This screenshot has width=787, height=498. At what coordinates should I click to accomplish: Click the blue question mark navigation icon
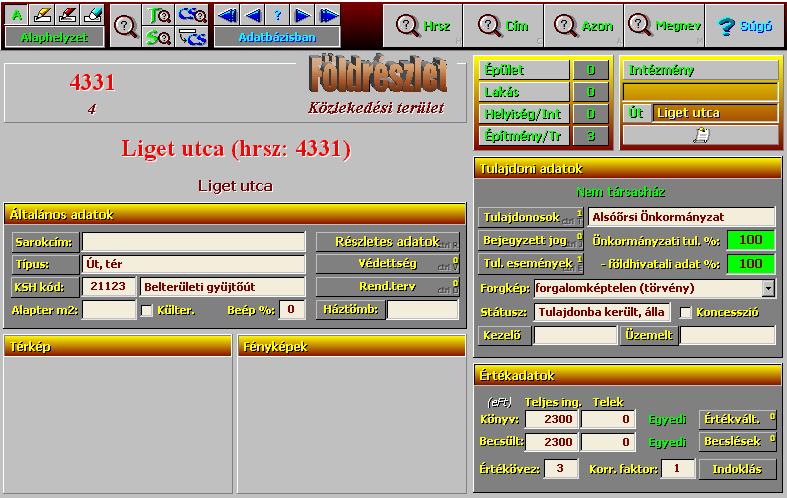click(x=278, y=15)
